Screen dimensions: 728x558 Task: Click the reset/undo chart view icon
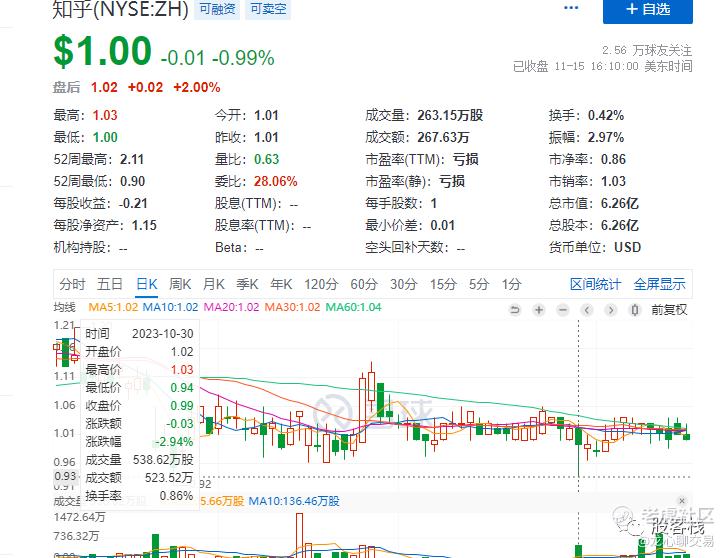514,310
